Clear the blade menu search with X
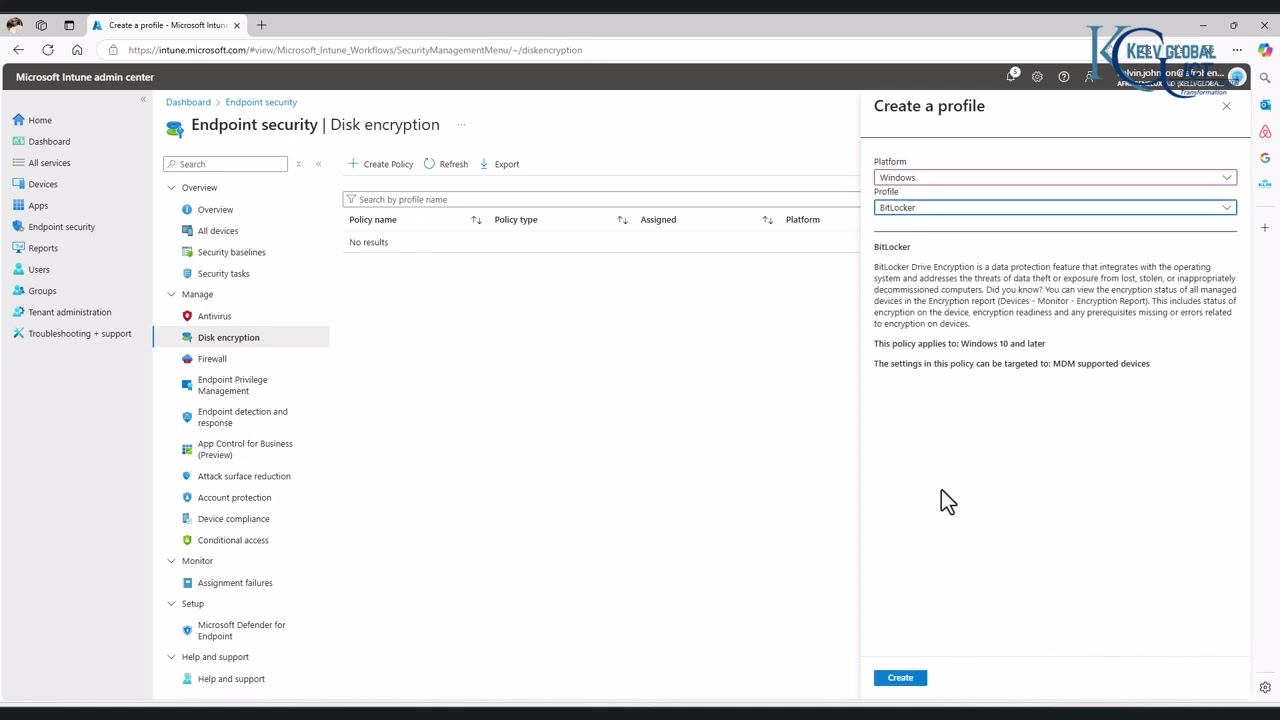This screenshot has height=720, width=1280. [x=298, y=164]
